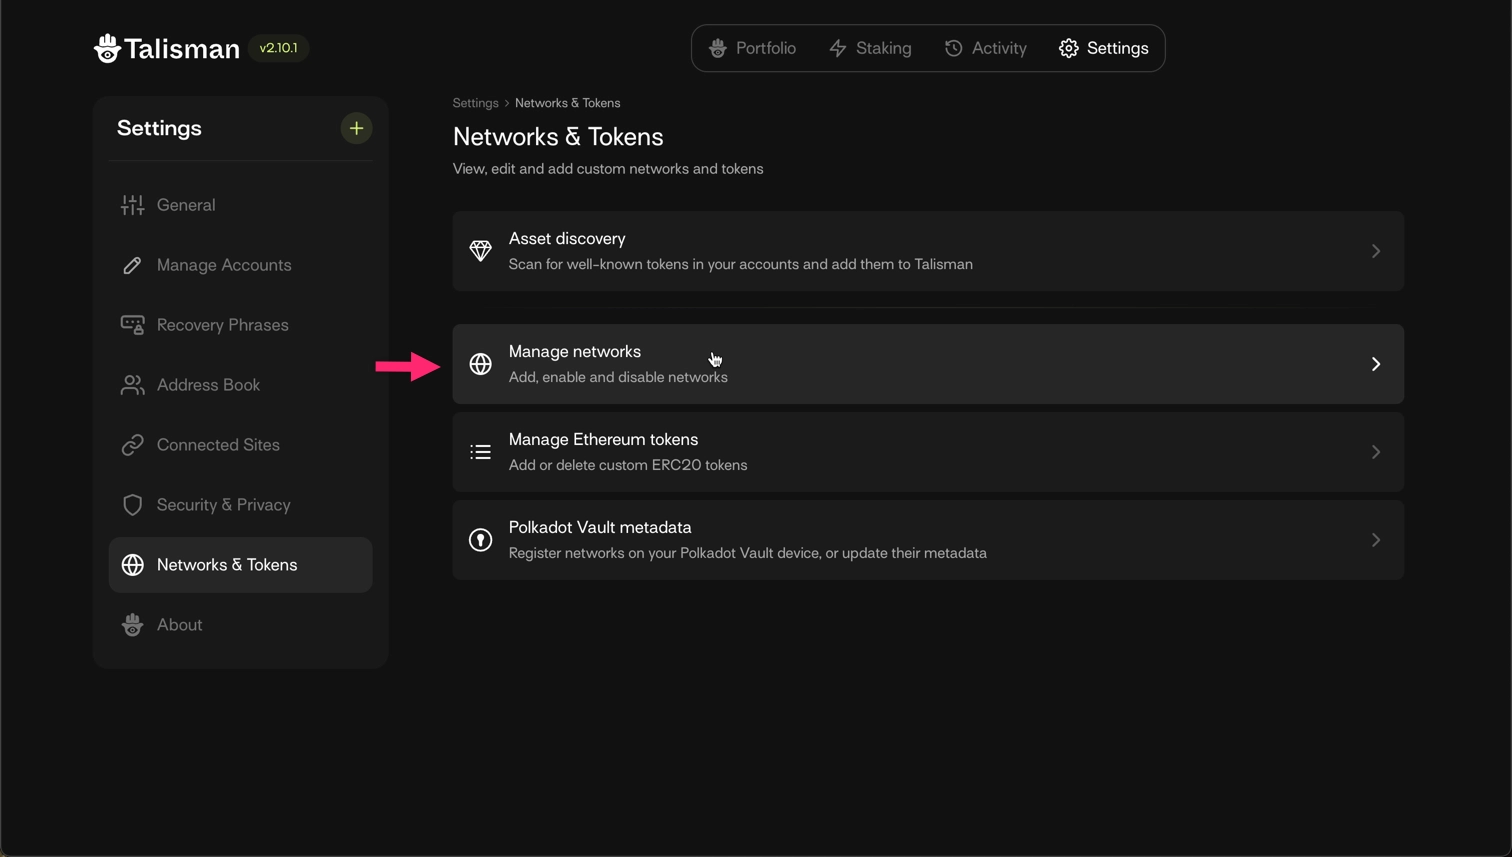Open the Polkadot Vault metadata row

coord(928,540)
